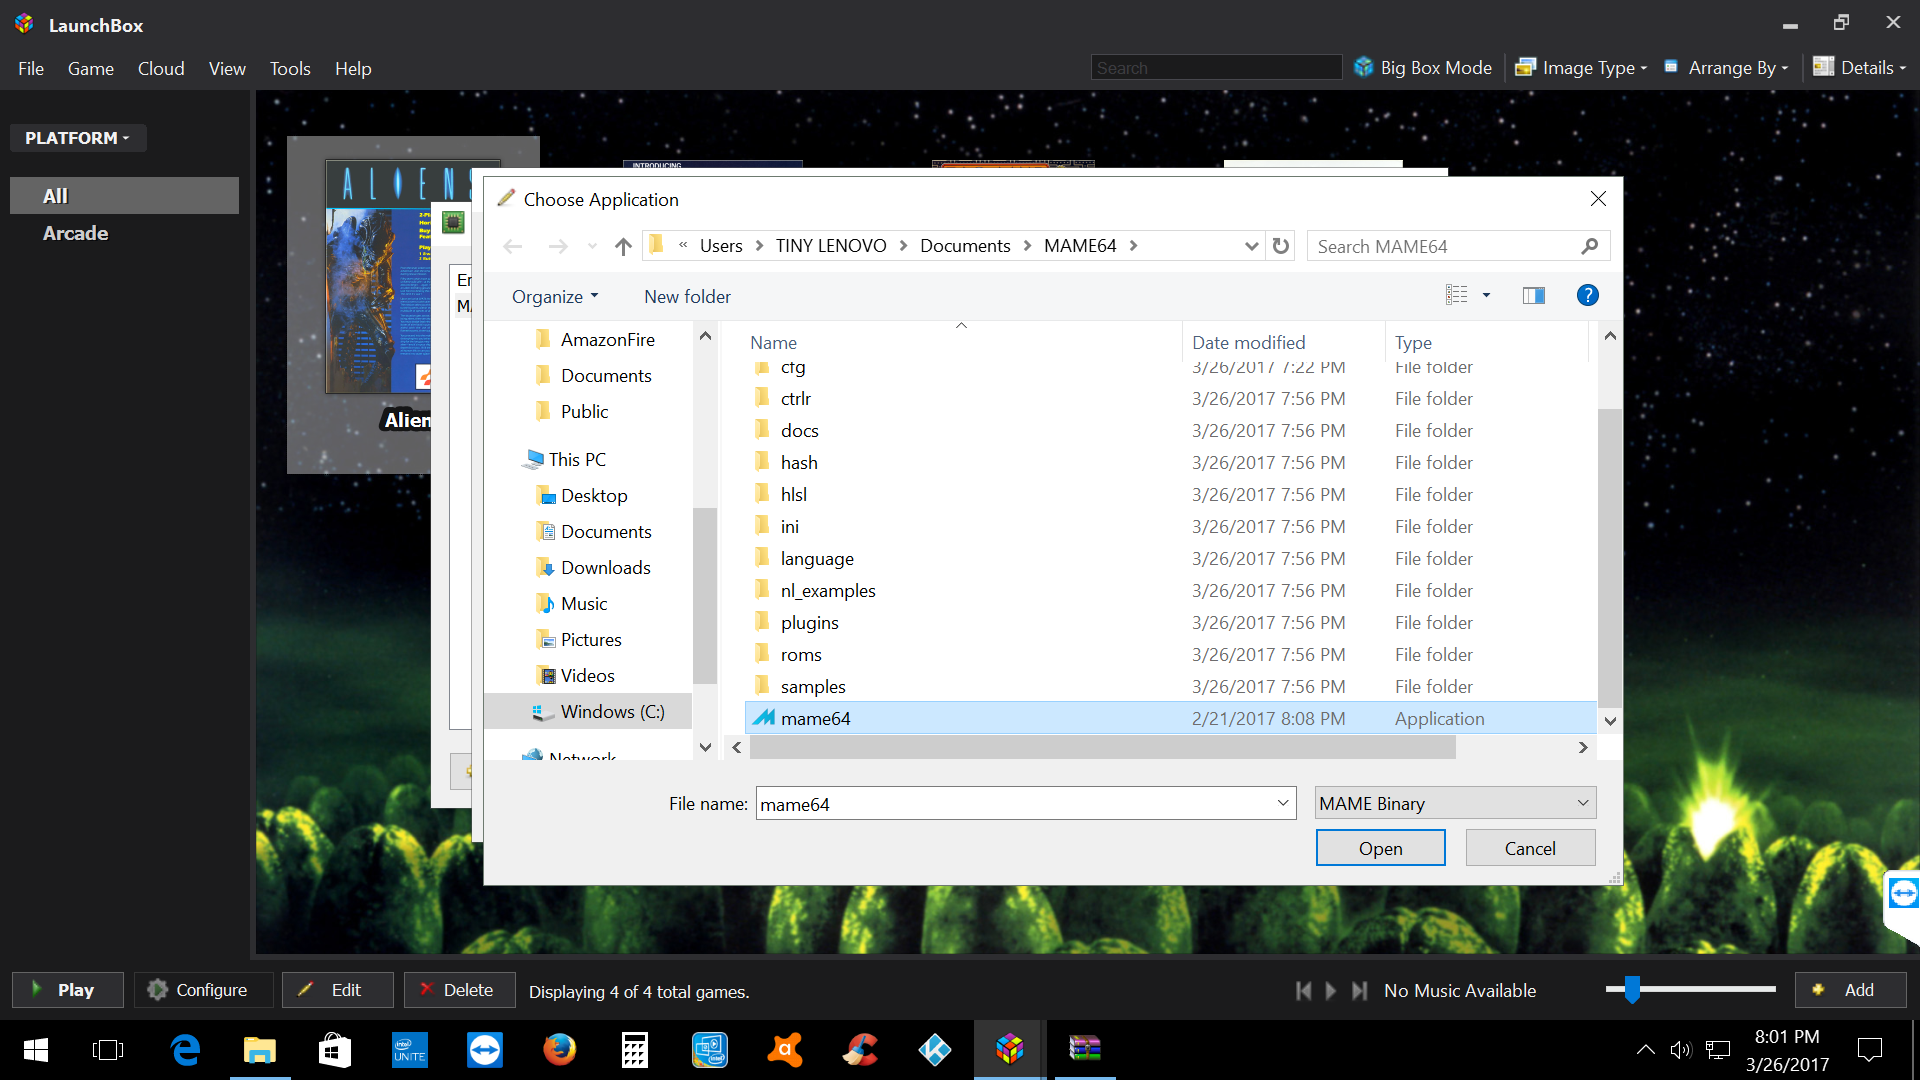Launch Microsoft Edge from taskbar
This screenshot has width=1920, height=1080.
click(185, 1050)
